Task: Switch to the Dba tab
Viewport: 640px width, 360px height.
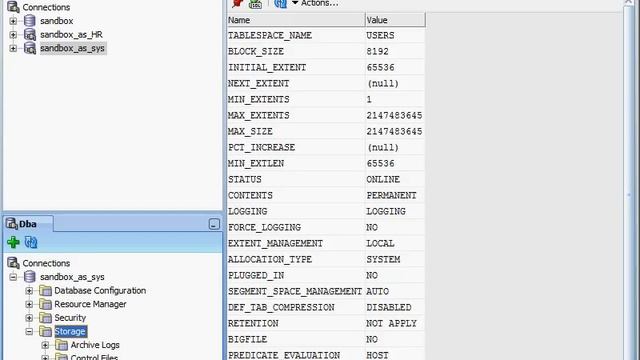Action: [x=27, y=224]
